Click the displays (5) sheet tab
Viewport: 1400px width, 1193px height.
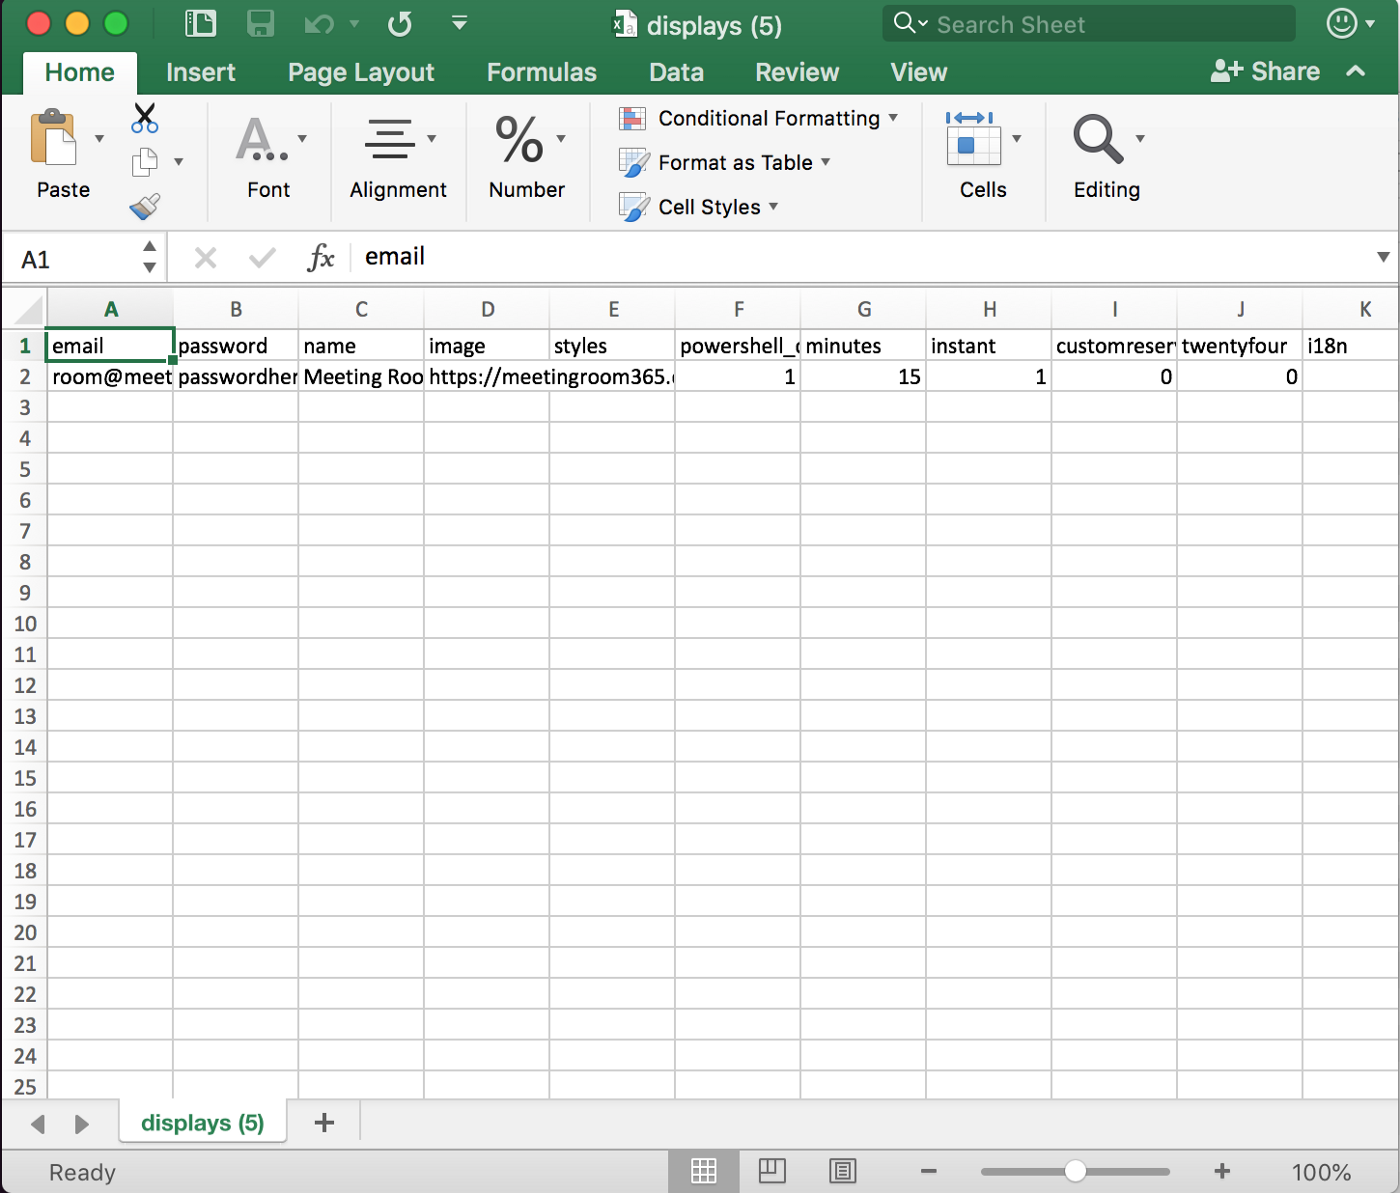[x=202, y=1122]
